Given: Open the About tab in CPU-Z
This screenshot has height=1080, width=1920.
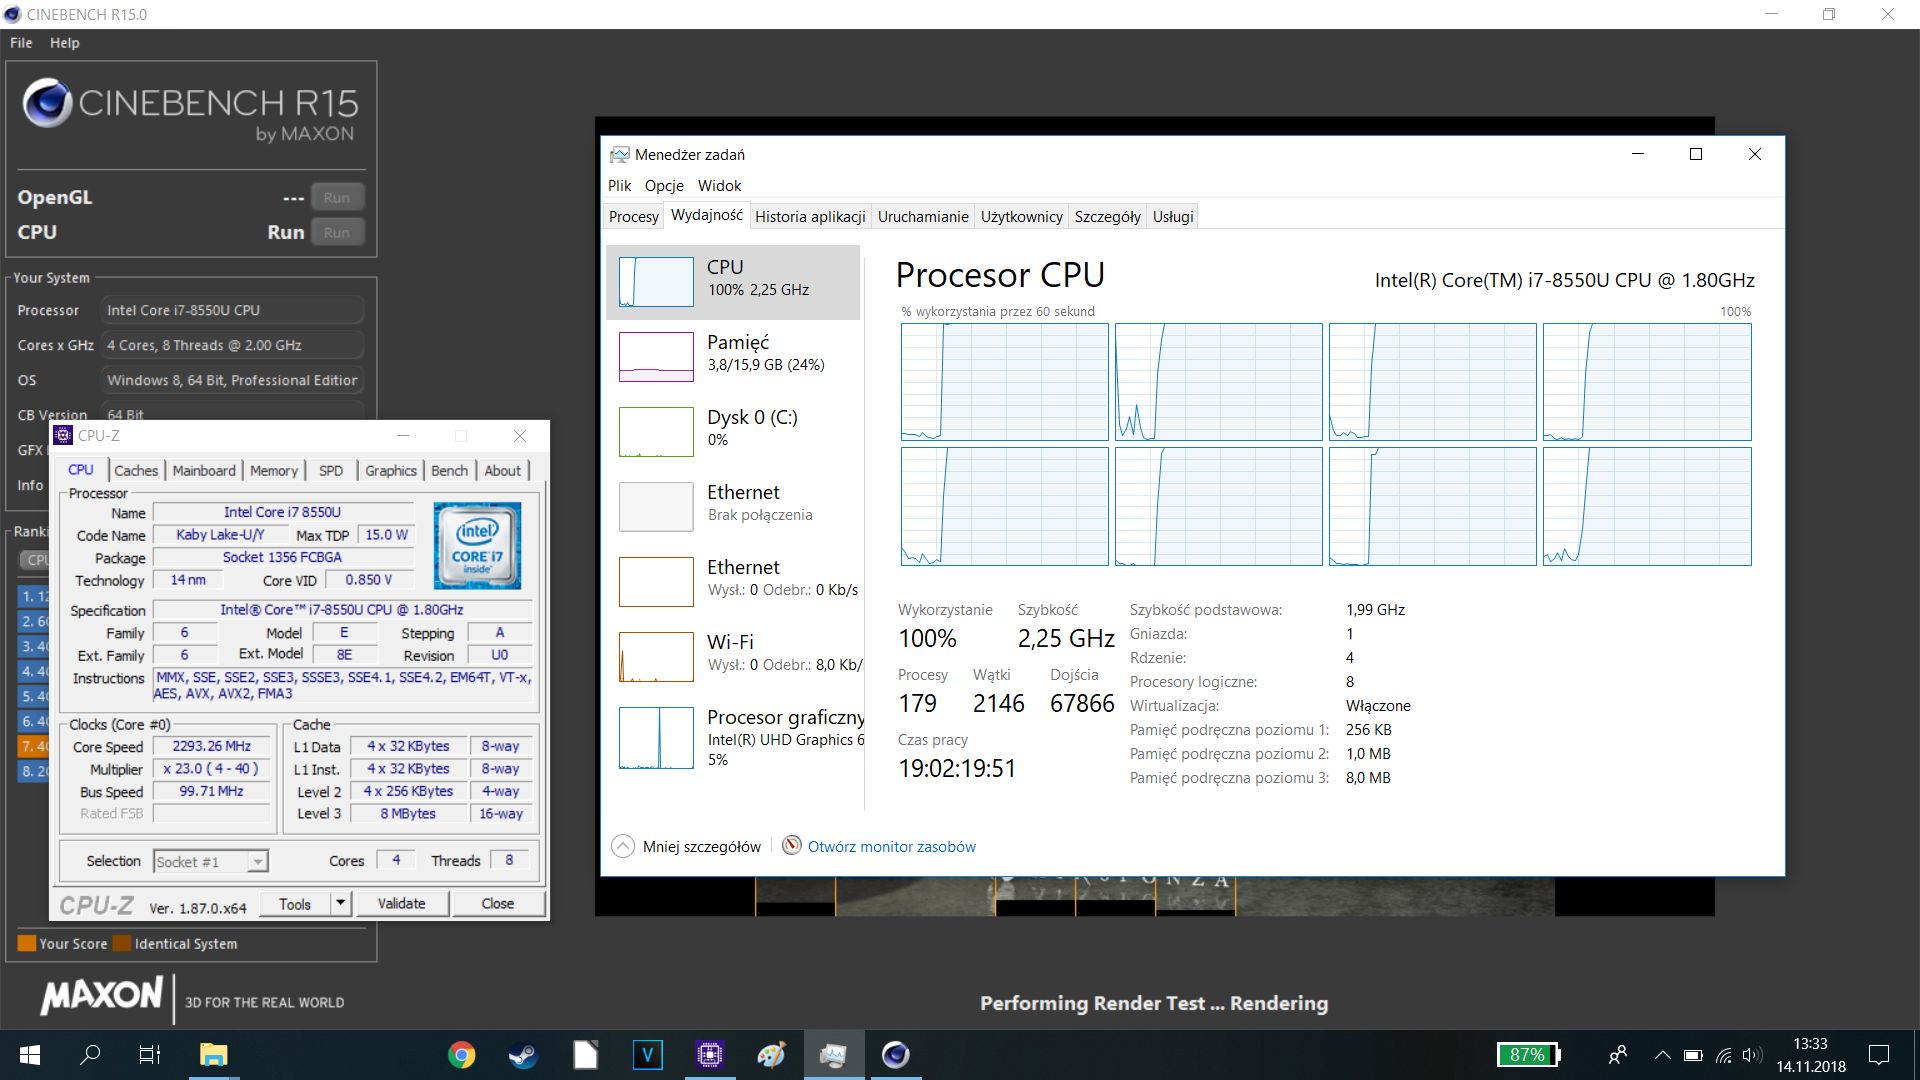Looking at the screenshot, I should (x=503, y=471).
